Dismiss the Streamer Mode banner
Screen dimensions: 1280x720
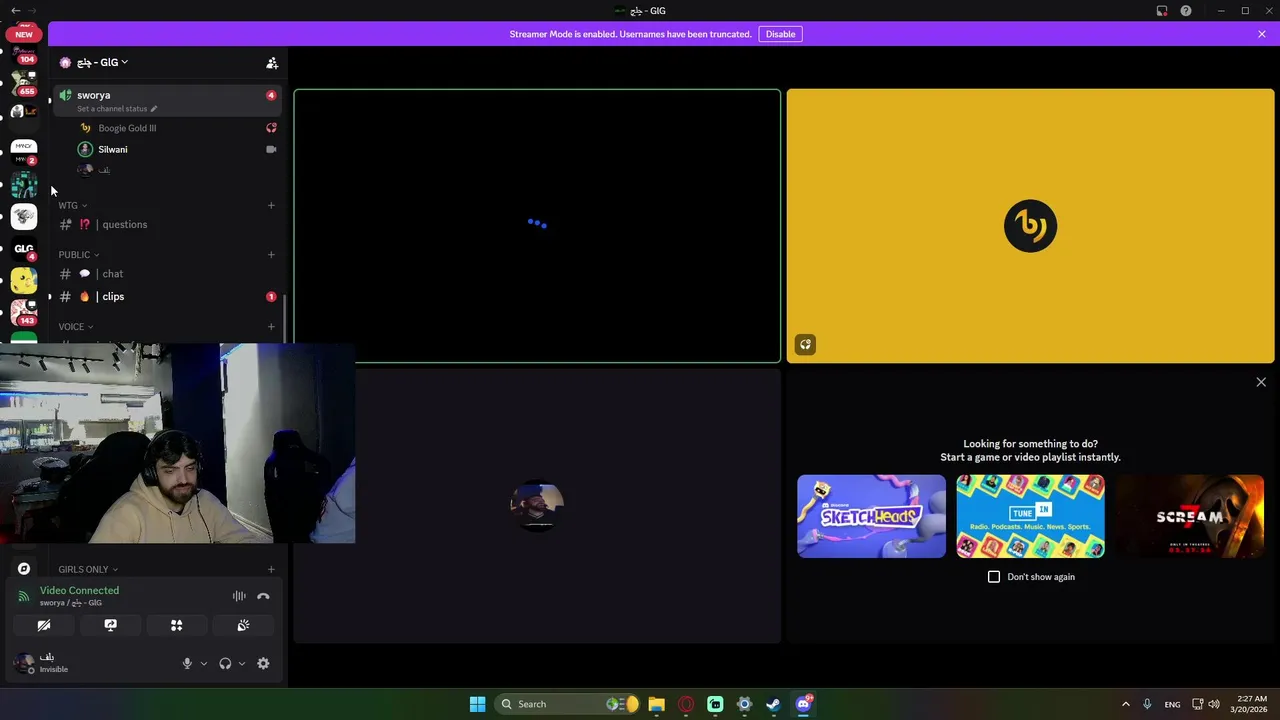(1262, 34)
